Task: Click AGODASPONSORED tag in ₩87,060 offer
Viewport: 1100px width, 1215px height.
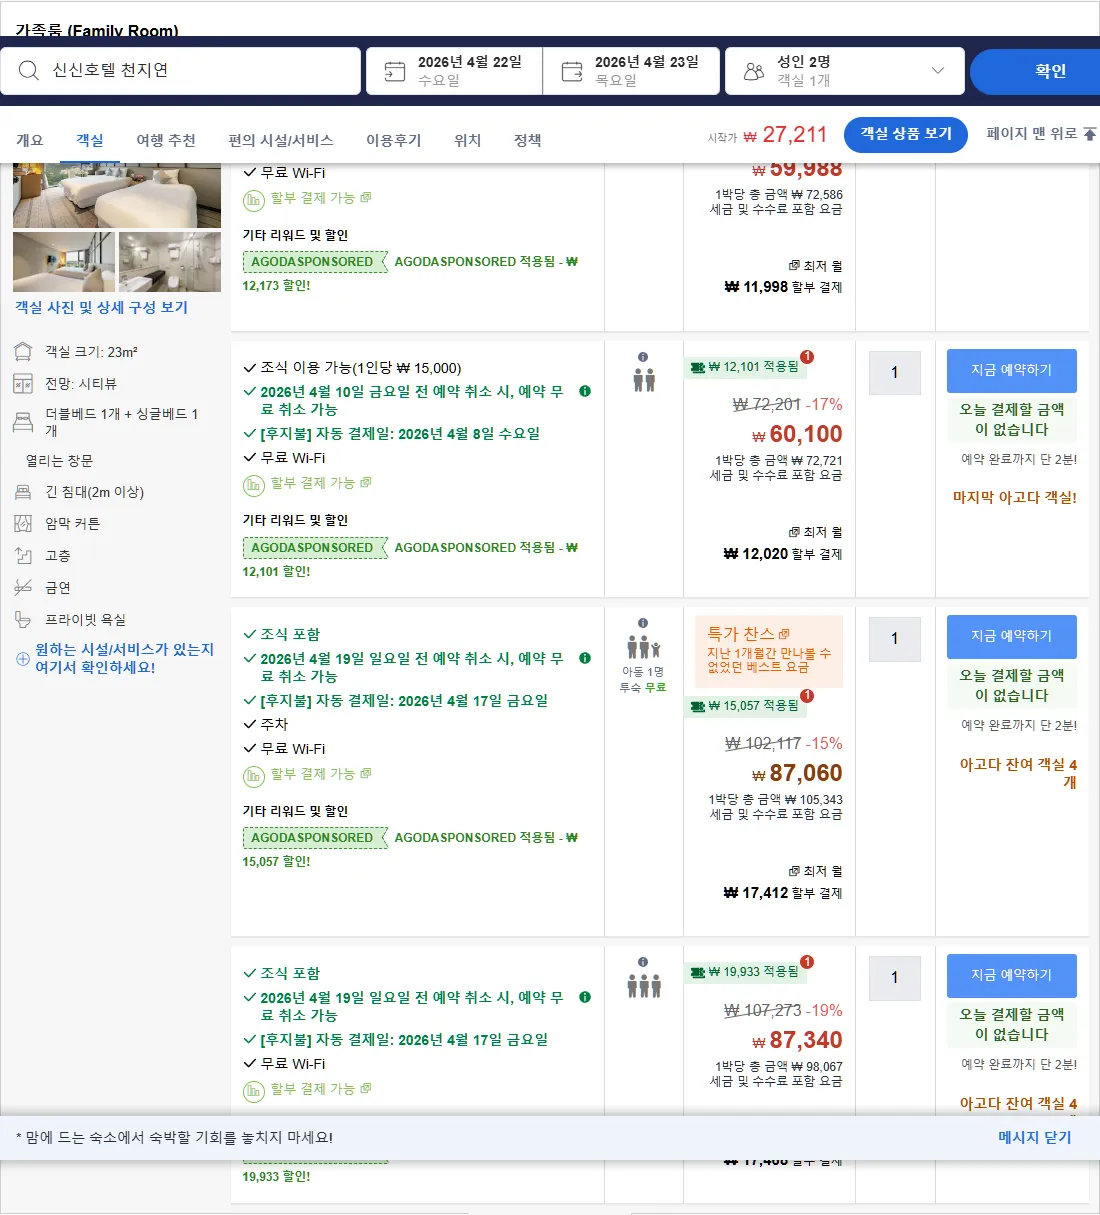Action: tap(313, 838)
